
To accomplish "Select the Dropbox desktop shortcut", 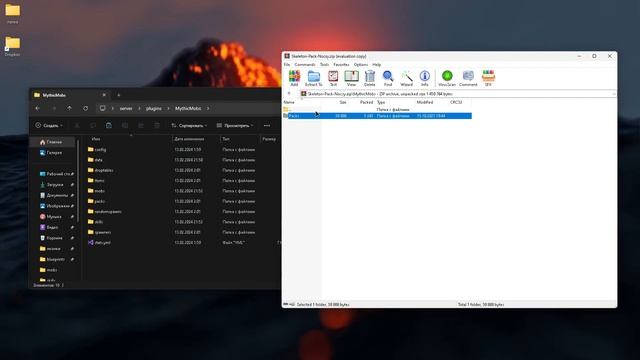I will tap(13, 46).
